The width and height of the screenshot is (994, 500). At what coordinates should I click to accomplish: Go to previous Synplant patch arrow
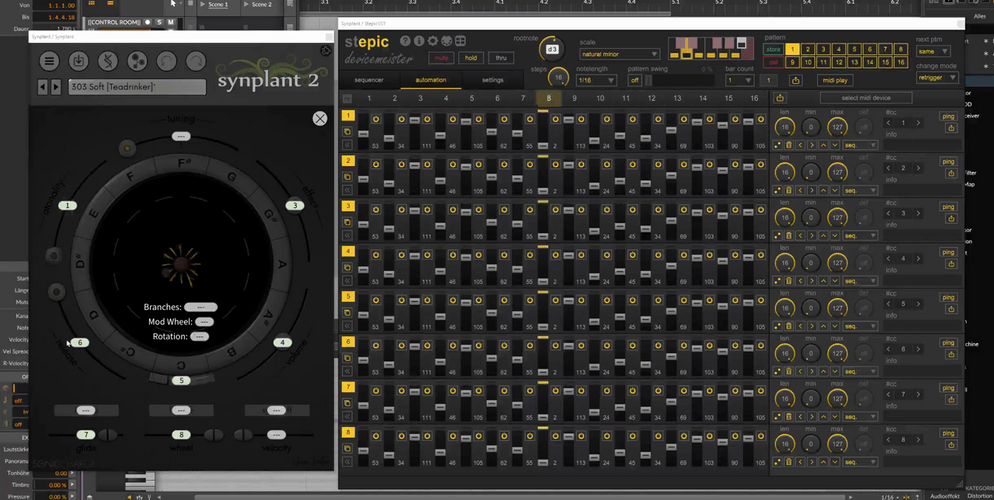(43, 87)
